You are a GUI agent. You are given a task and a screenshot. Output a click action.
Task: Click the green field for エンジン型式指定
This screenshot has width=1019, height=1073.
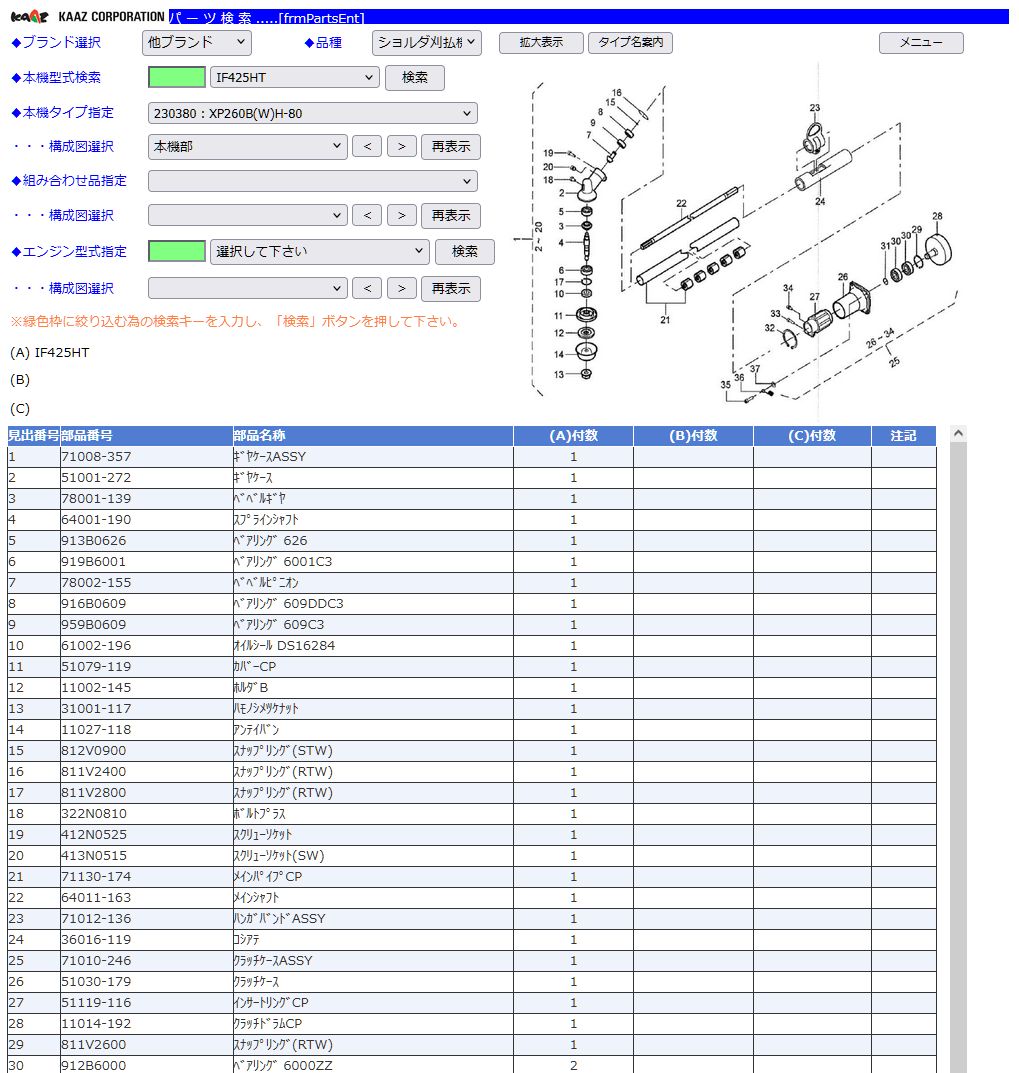[x=177, y=252]
